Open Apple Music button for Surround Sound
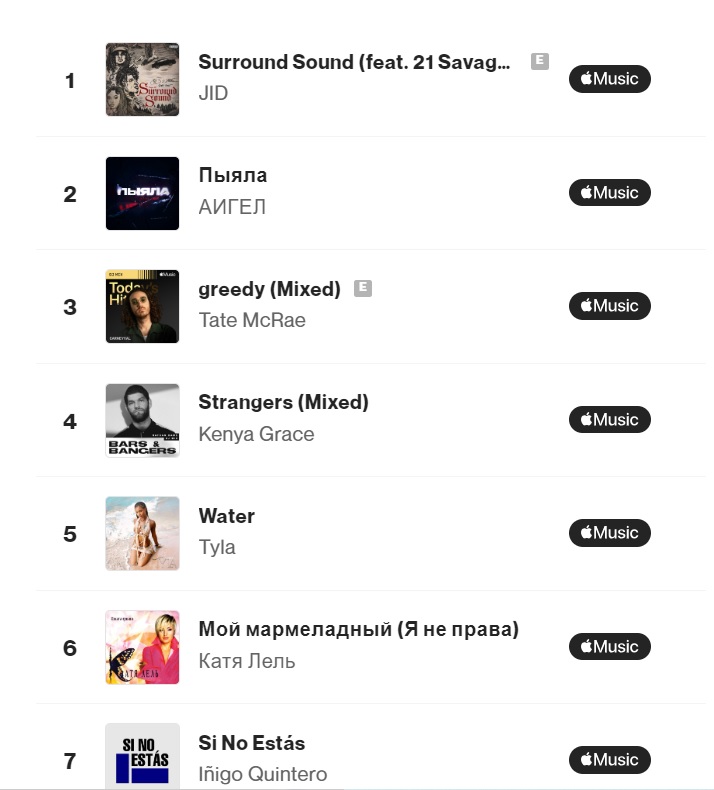 coord(609,80)
